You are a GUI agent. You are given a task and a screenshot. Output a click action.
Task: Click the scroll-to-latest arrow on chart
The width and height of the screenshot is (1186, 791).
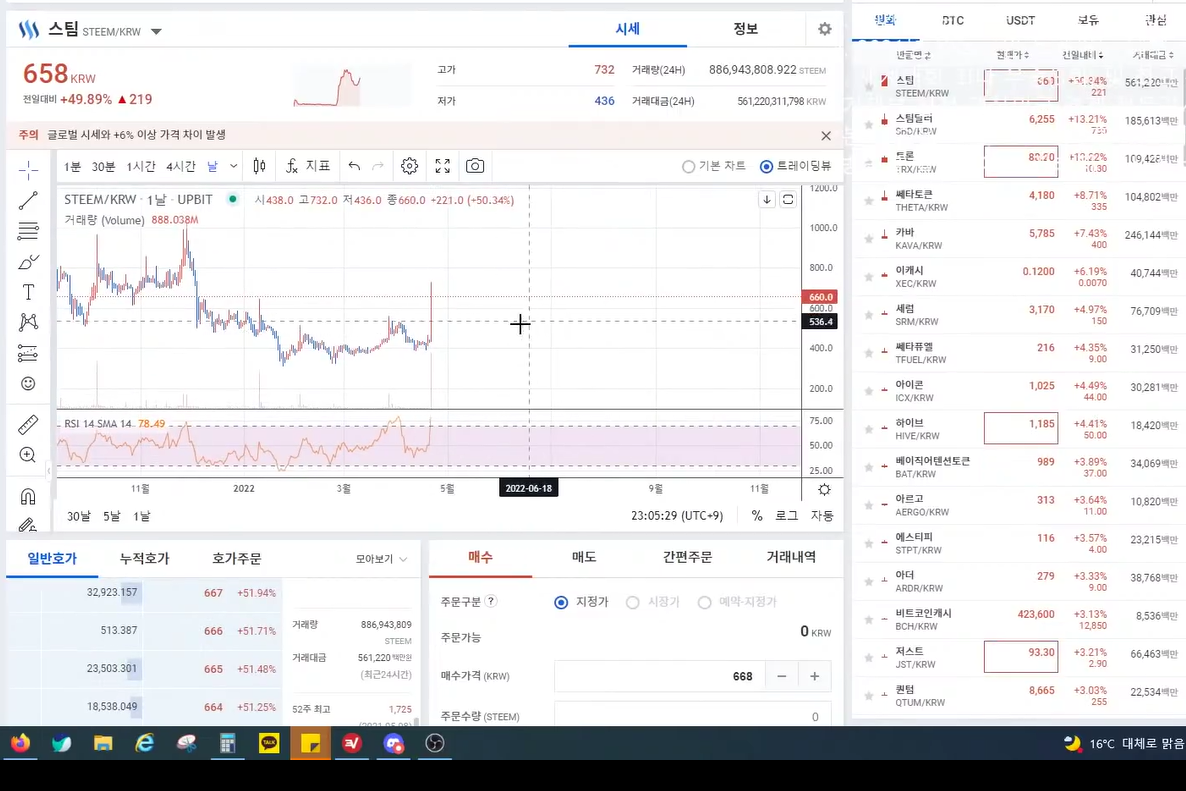pos(767,200)
